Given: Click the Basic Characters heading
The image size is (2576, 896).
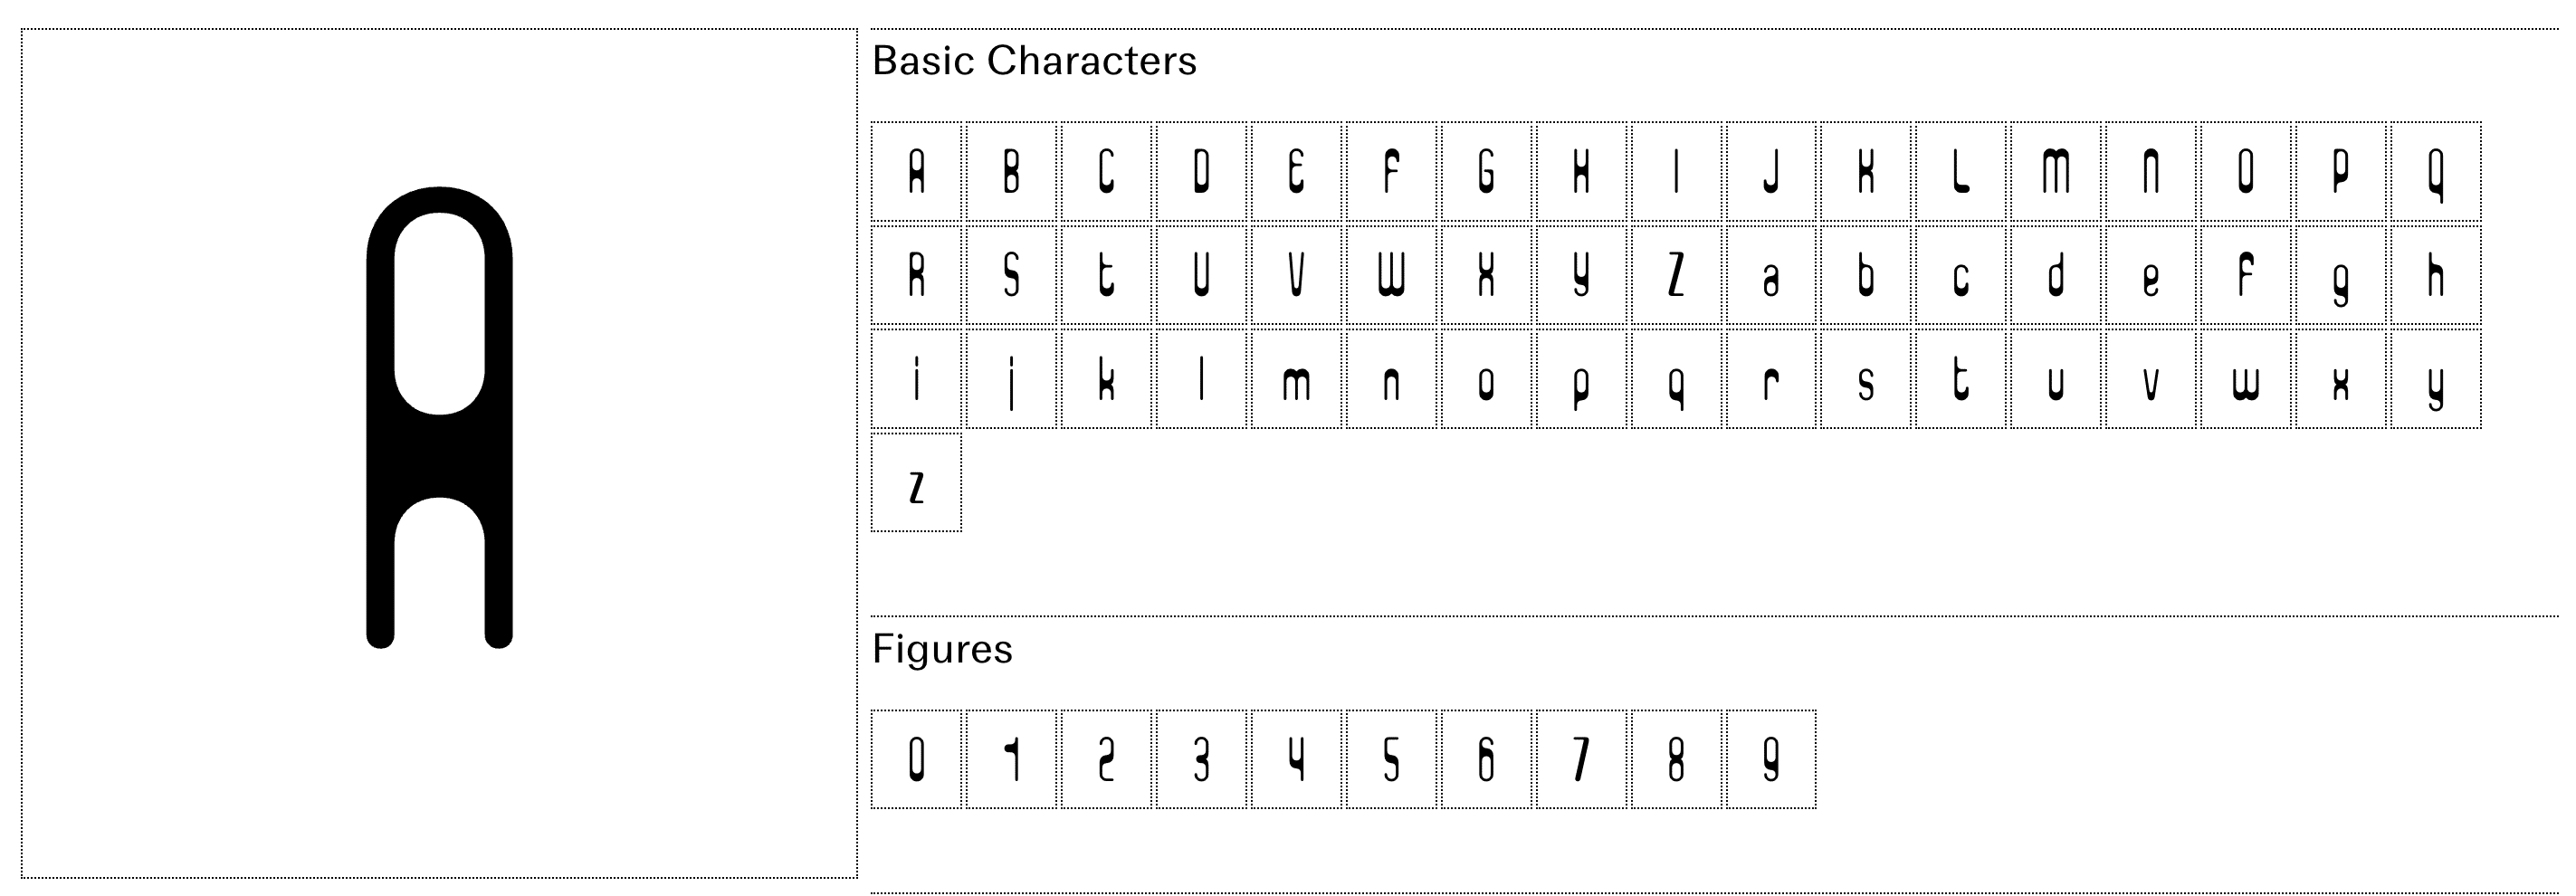Looking at the screenshot, I should click(1034, 61).
